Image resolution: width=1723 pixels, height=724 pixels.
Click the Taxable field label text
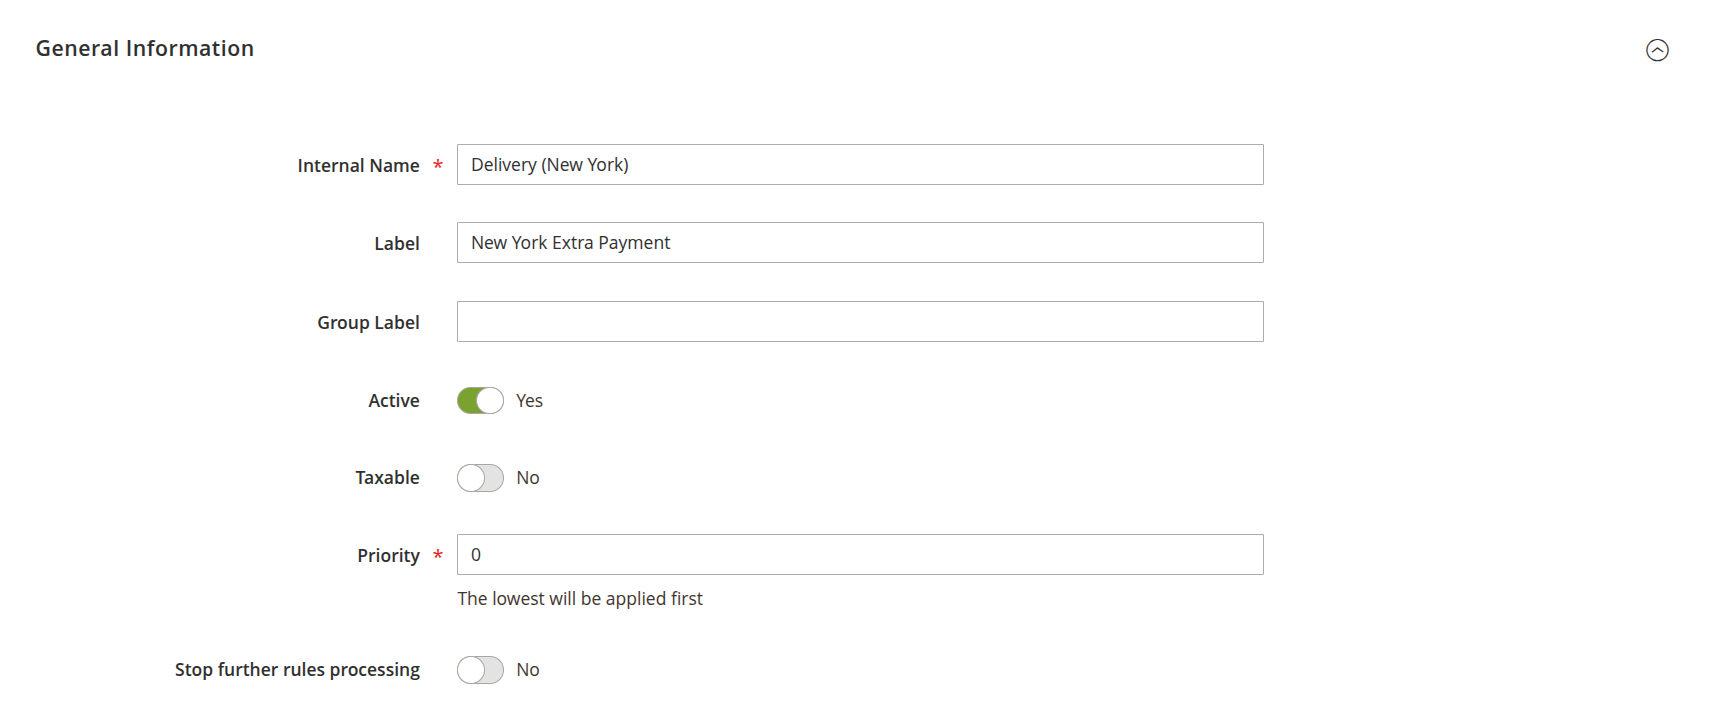pyautogui.click(x=387, y=478)
